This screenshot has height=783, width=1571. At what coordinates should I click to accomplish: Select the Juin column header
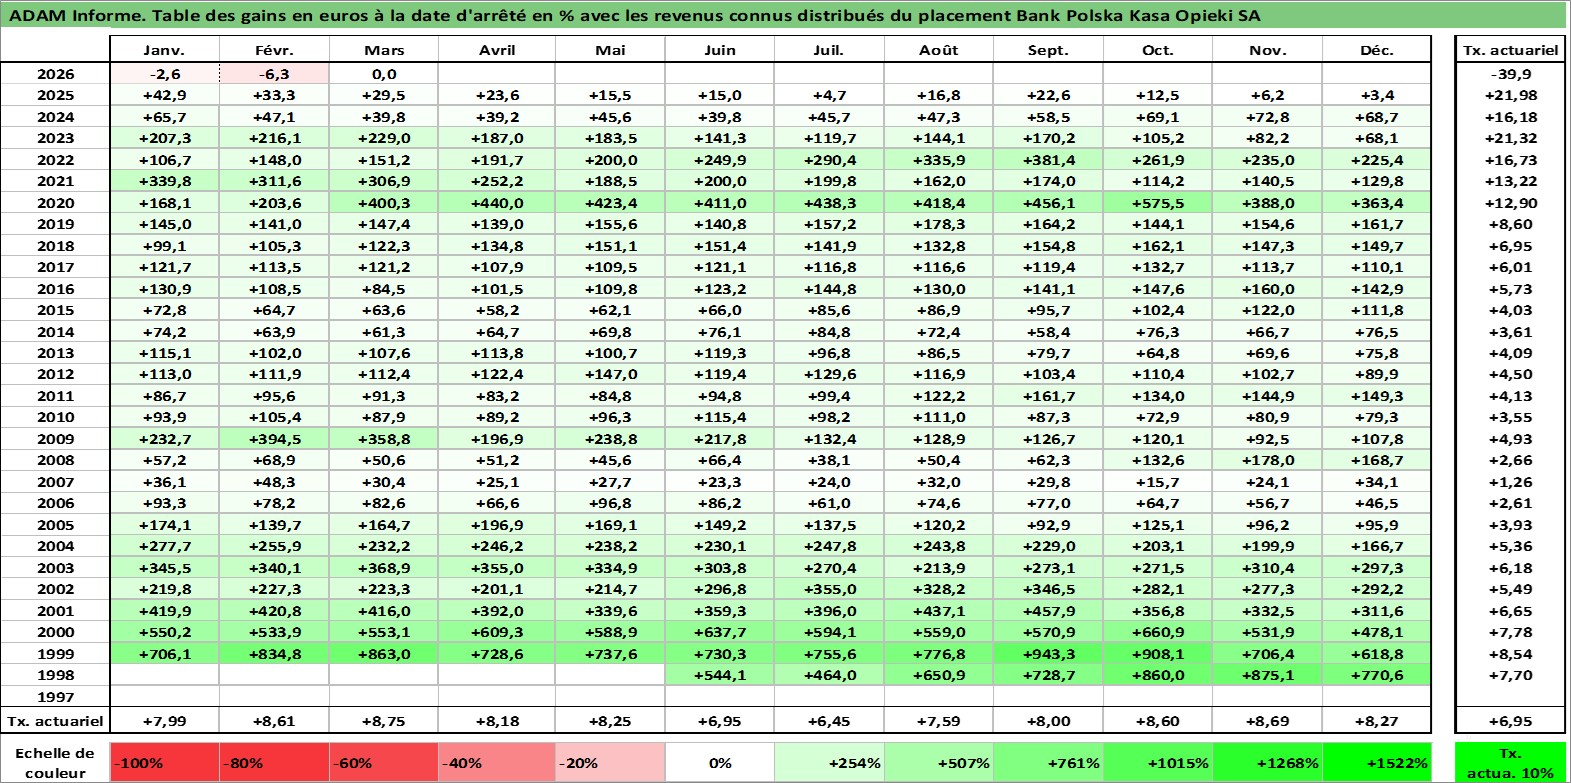click(x=720, y=50)
